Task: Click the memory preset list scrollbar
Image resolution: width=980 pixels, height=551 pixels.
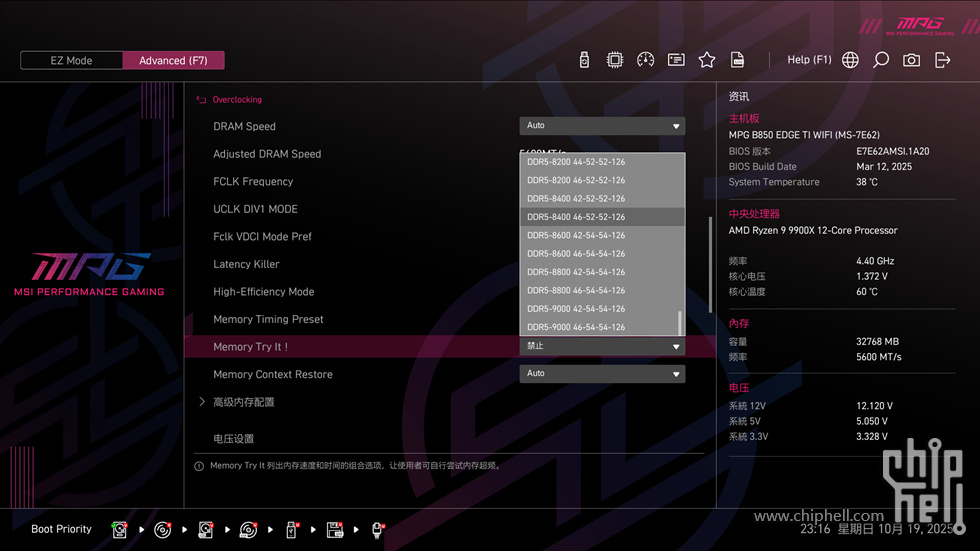Action: [681, 322]
